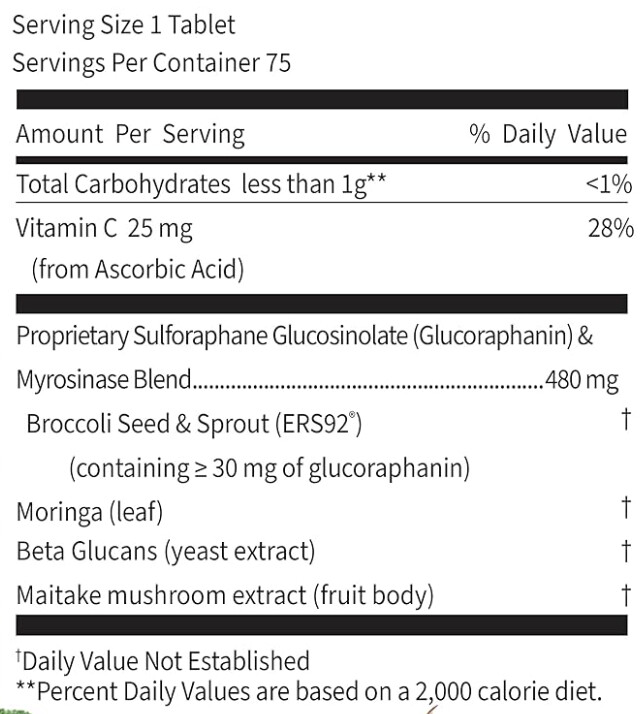Screen dimensions: 644x714
Task: Click 'containing ≥ 30 mg of glucoraphanin'
Action: coord(270,469)
